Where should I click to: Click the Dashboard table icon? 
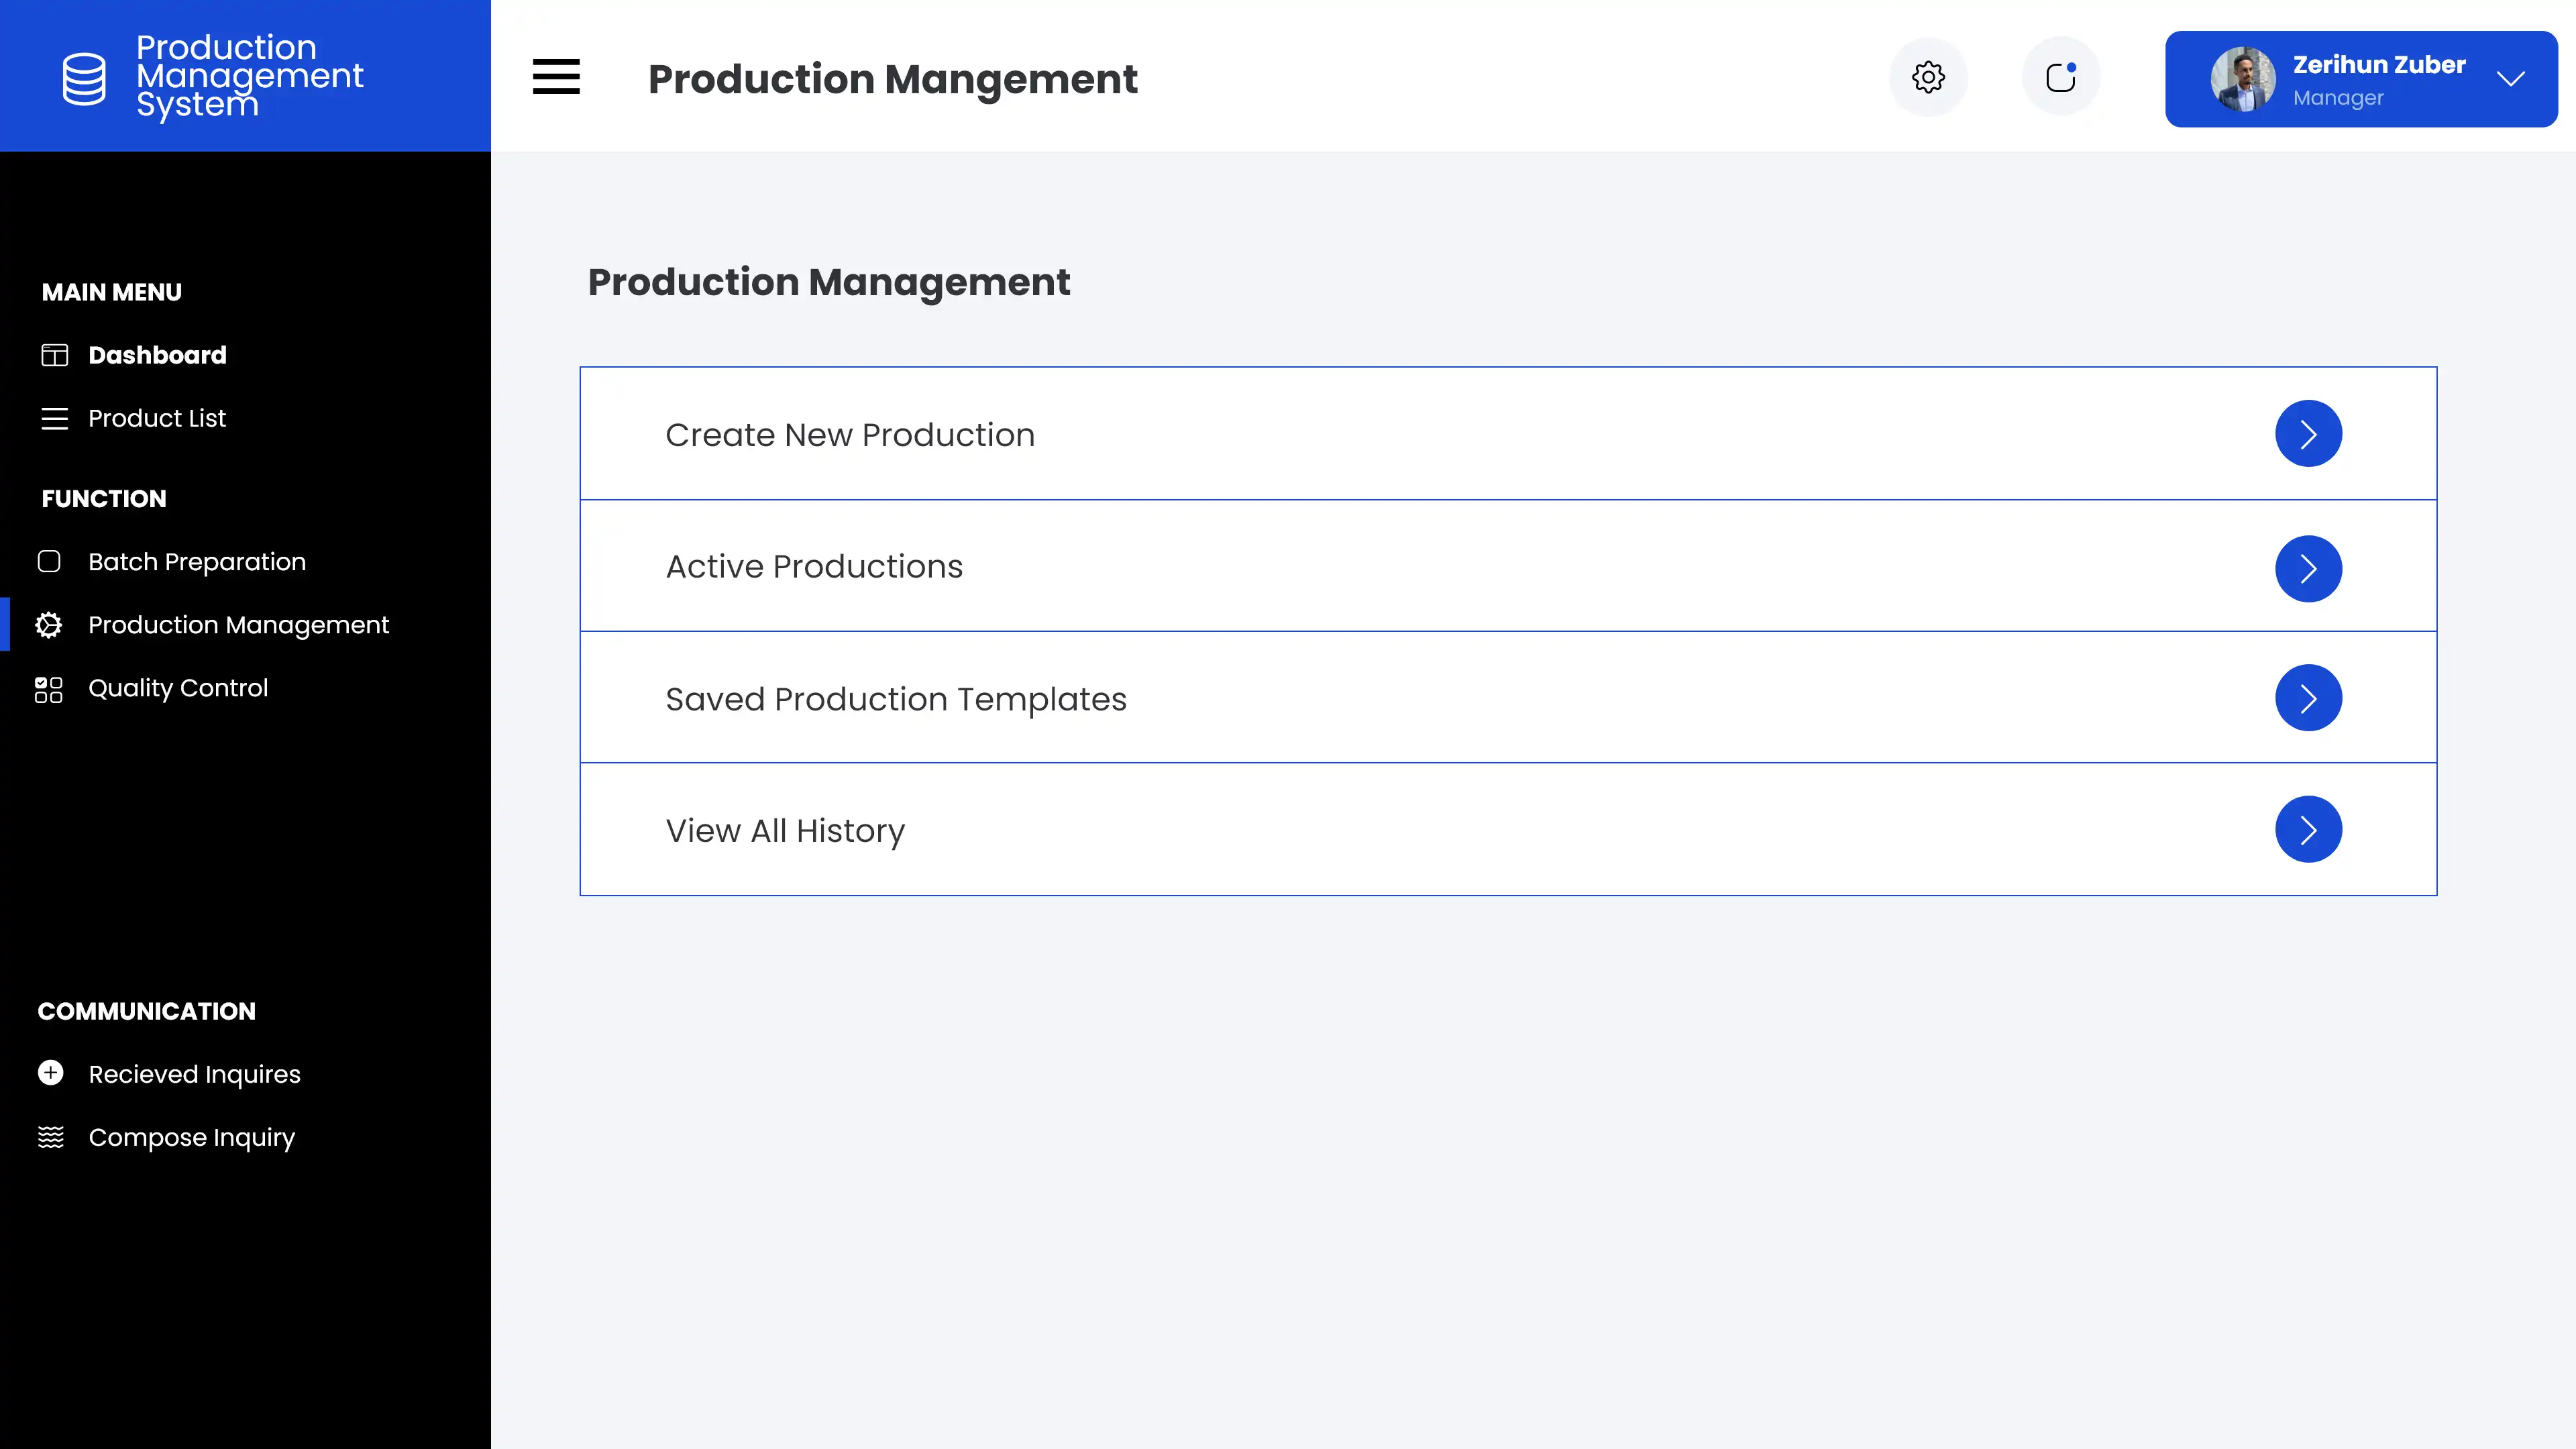54,355
